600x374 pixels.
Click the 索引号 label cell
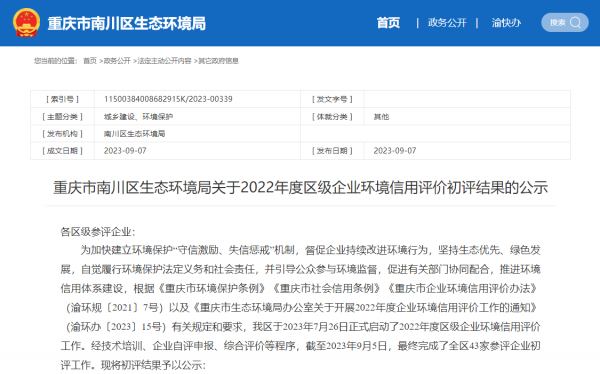[x=62, y=99]
